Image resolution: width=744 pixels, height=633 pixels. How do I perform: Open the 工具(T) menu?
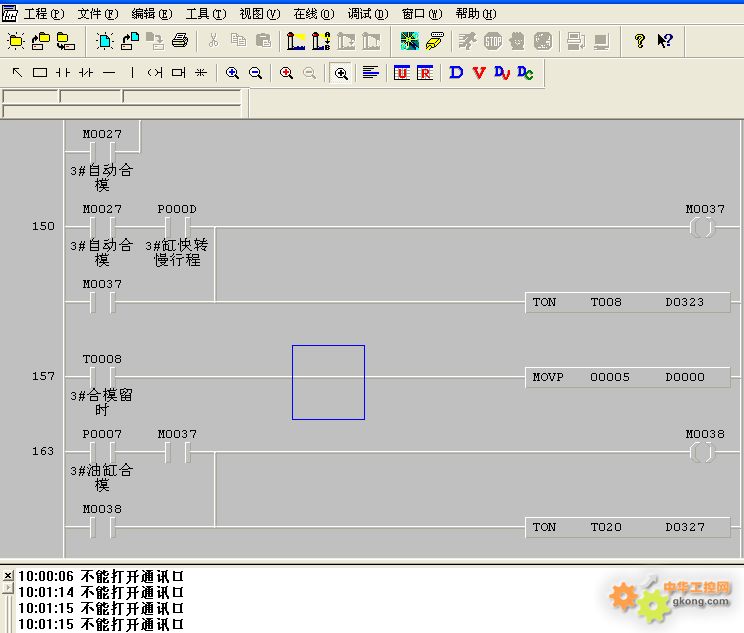coord(206,14)
